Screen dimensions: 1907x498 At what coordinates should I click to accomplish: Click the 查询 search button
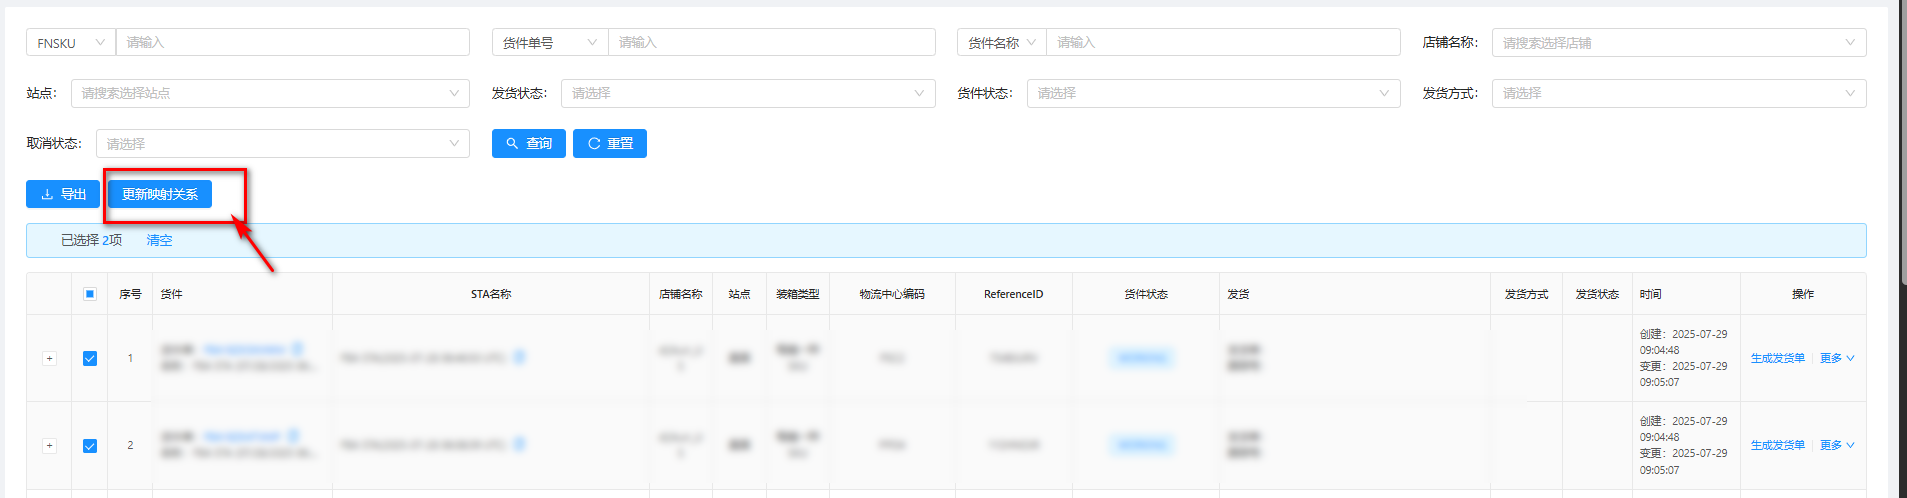point(528,144)
